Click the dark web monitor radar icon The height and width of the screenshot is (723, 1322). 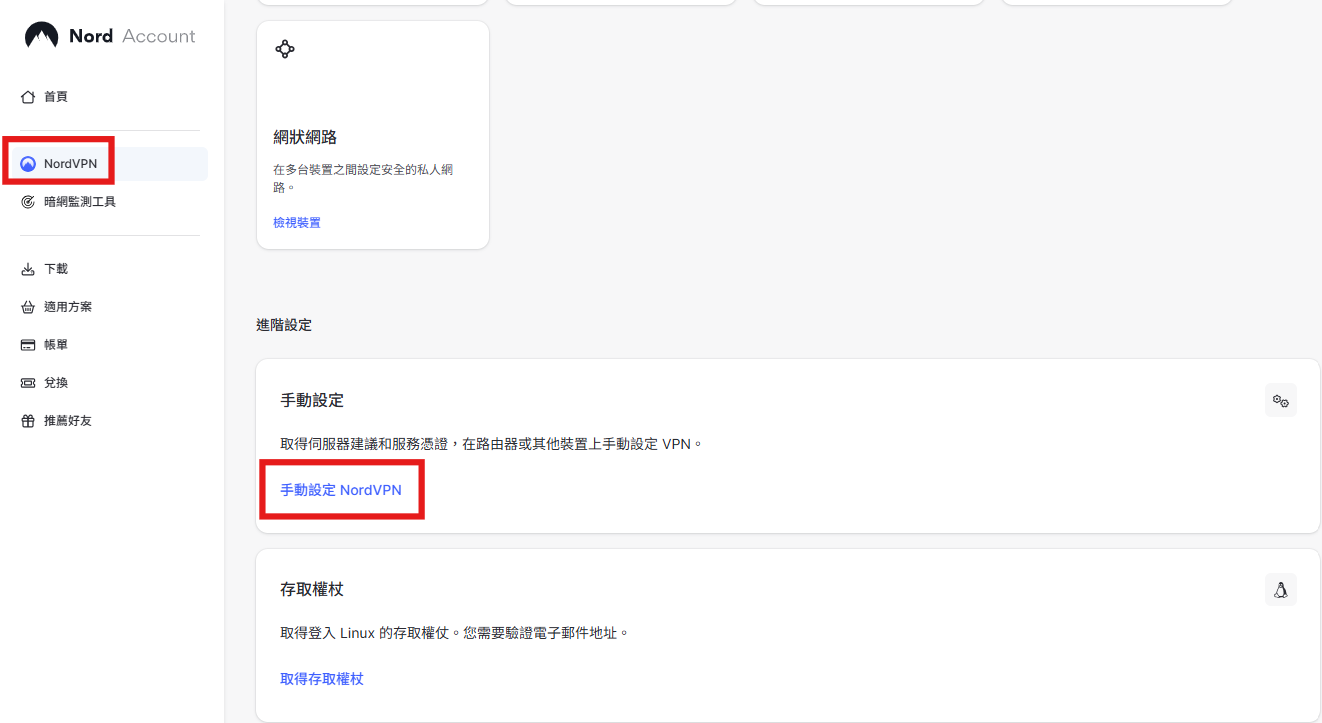coord(28,202)
